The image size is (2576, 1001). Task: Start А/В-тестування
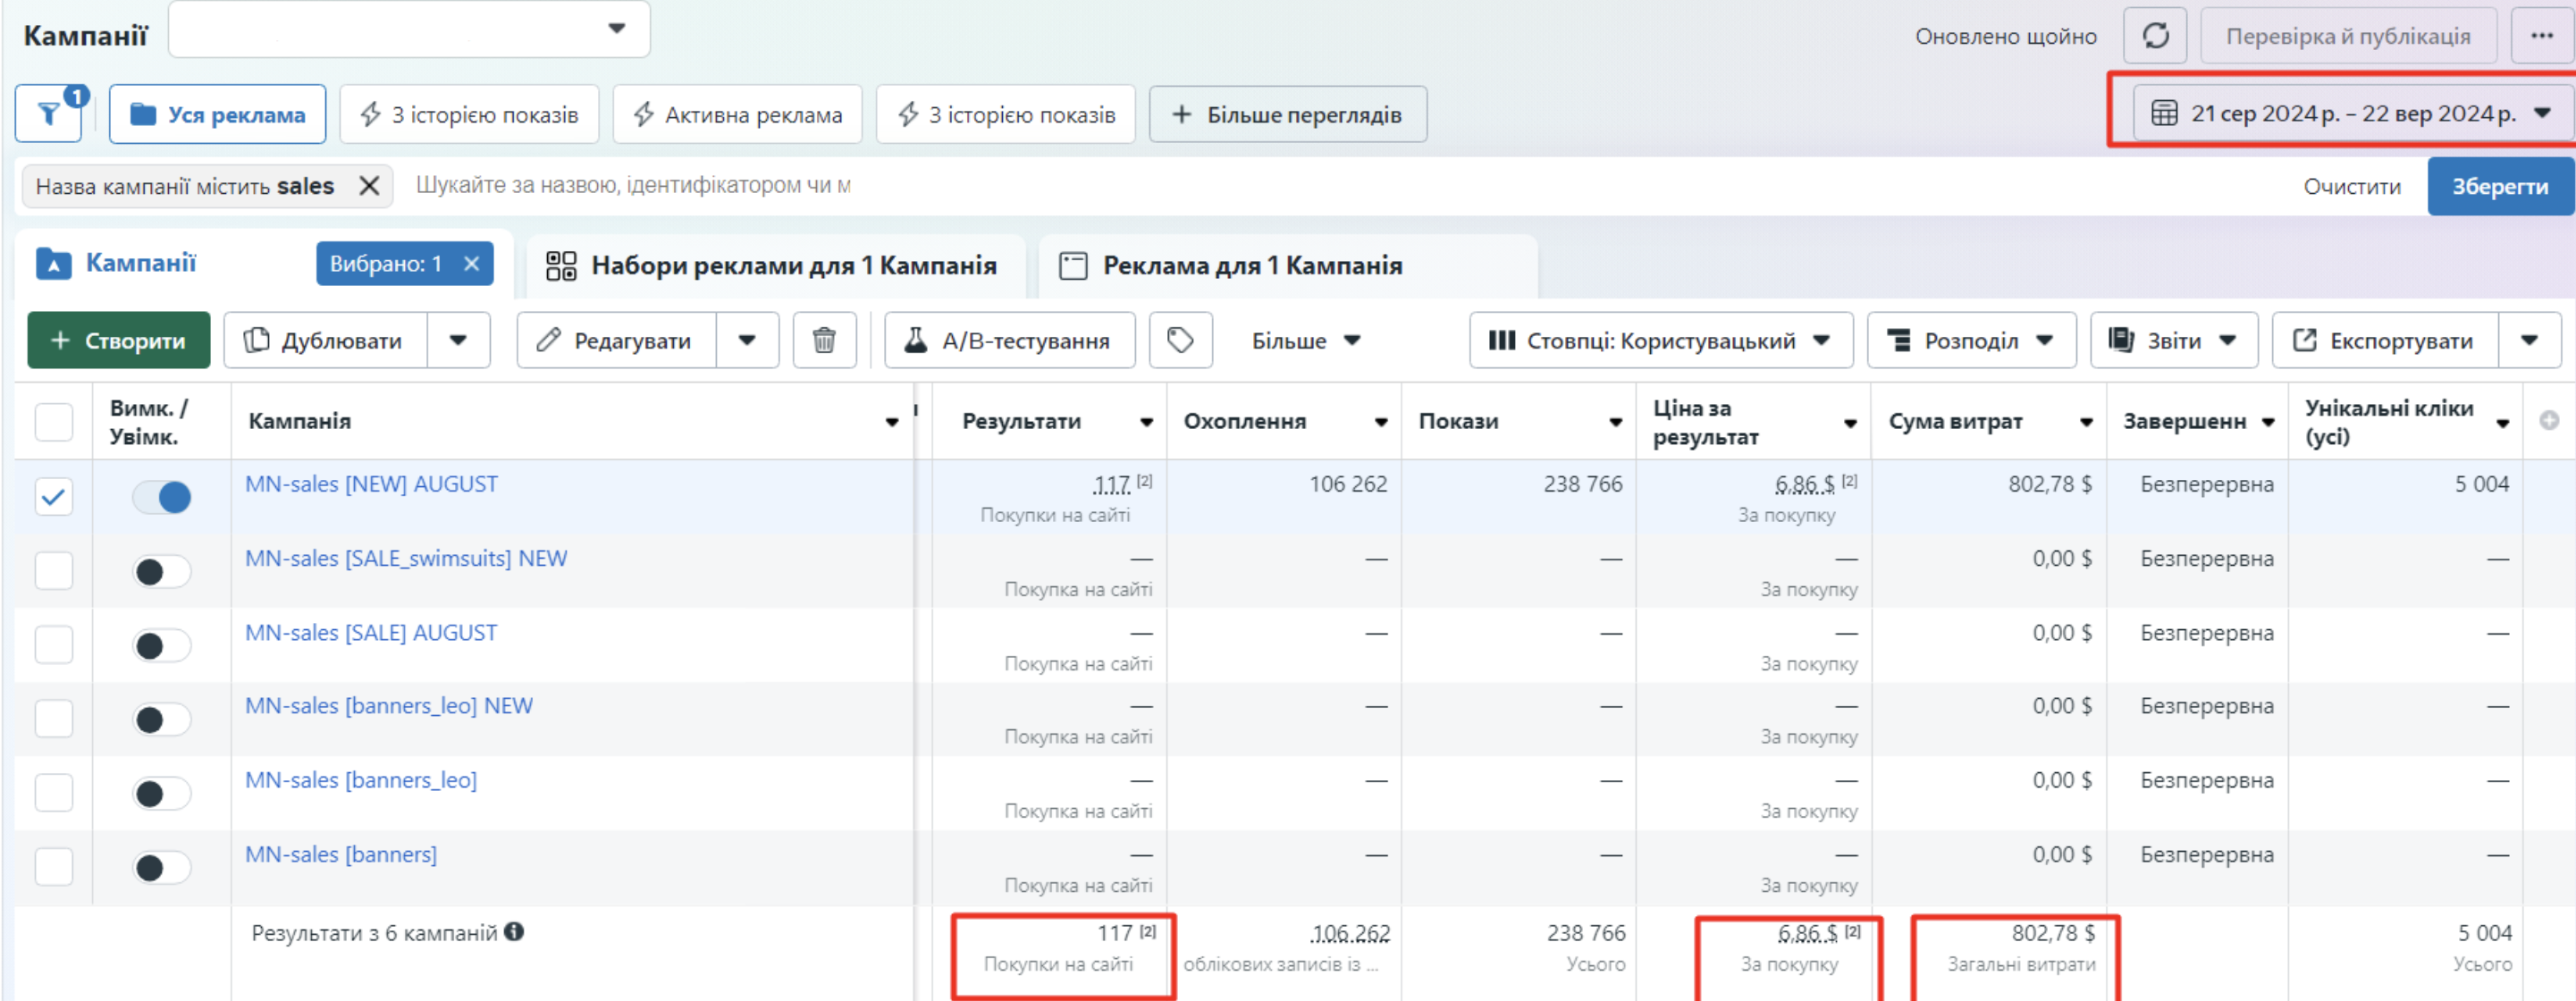1010,340
